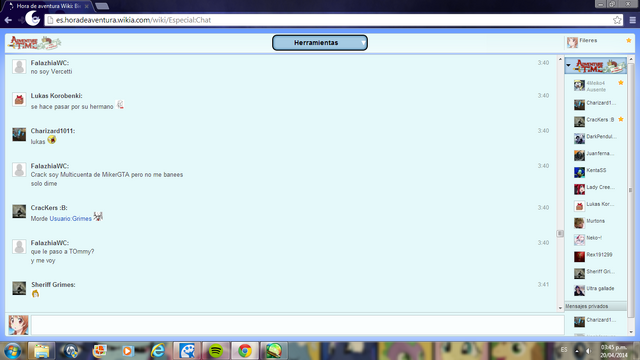640x360 pixels.
Task: Launch Internet Explorer from the taskbar
Action: (x=158, y=351)
